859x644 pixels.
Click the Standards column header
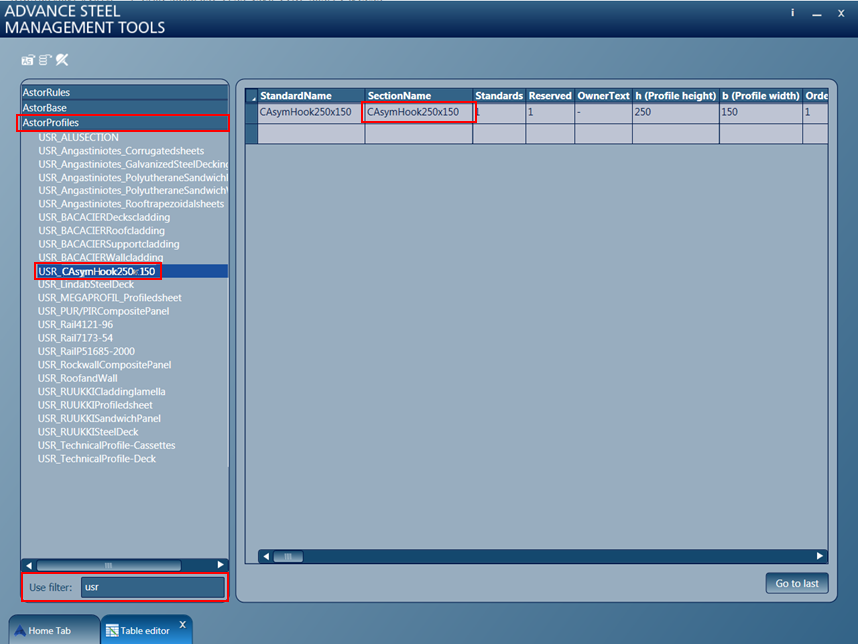click(499, 95)
